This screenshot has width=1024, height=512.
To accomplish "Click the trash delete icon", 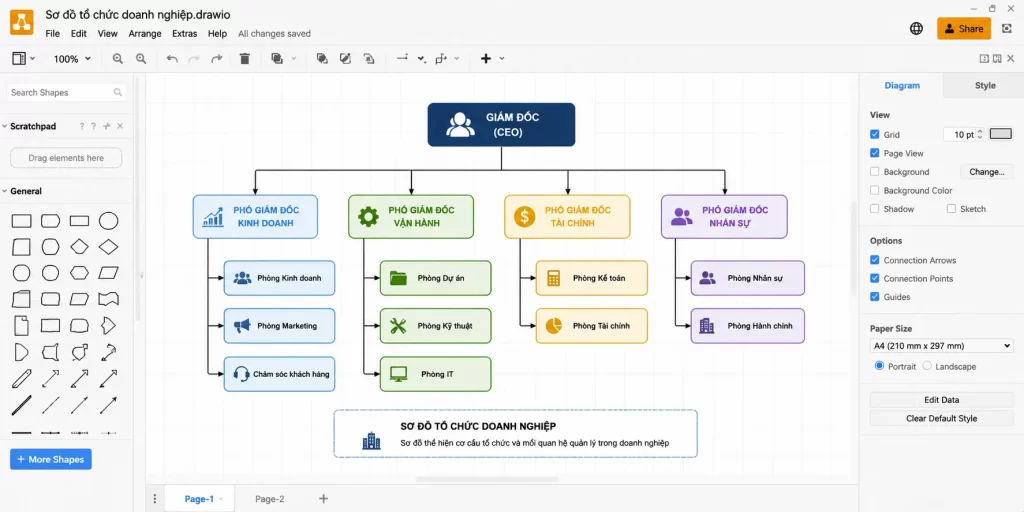I will pyautogui.click(x=245, y=59).
